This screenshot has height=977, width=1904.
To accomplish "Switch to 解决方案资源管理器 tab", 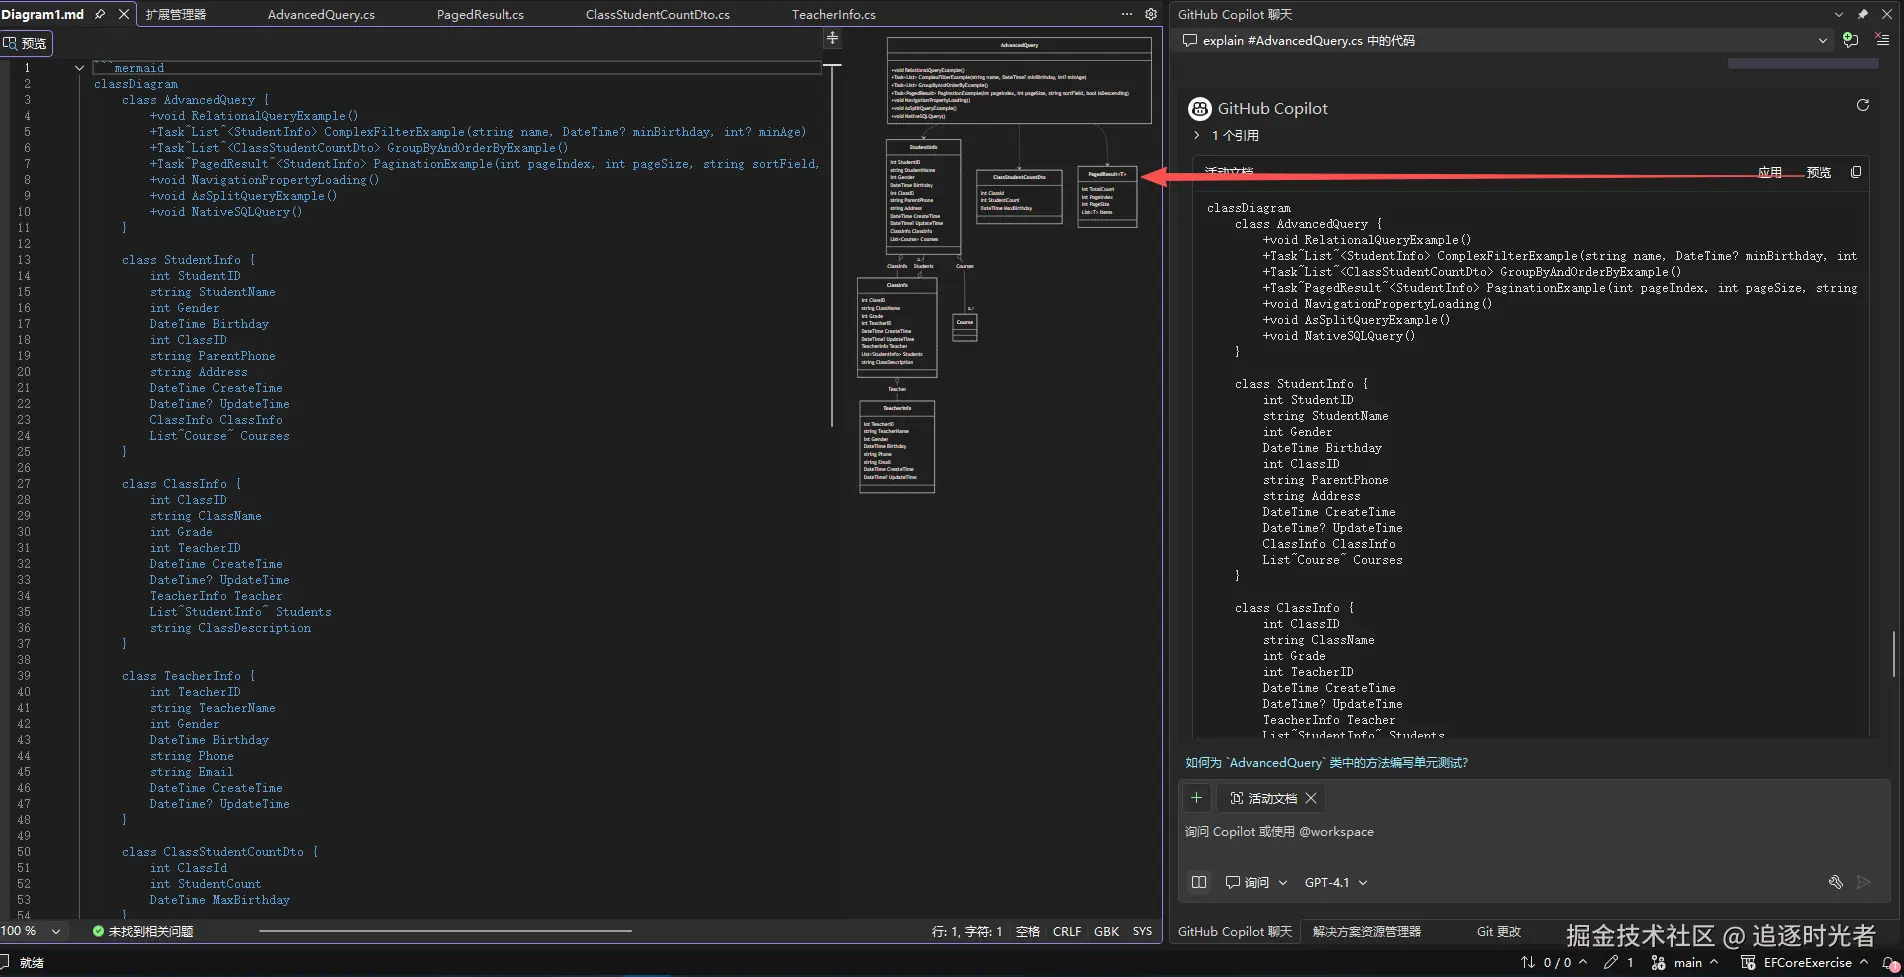I will (1366, 931).
